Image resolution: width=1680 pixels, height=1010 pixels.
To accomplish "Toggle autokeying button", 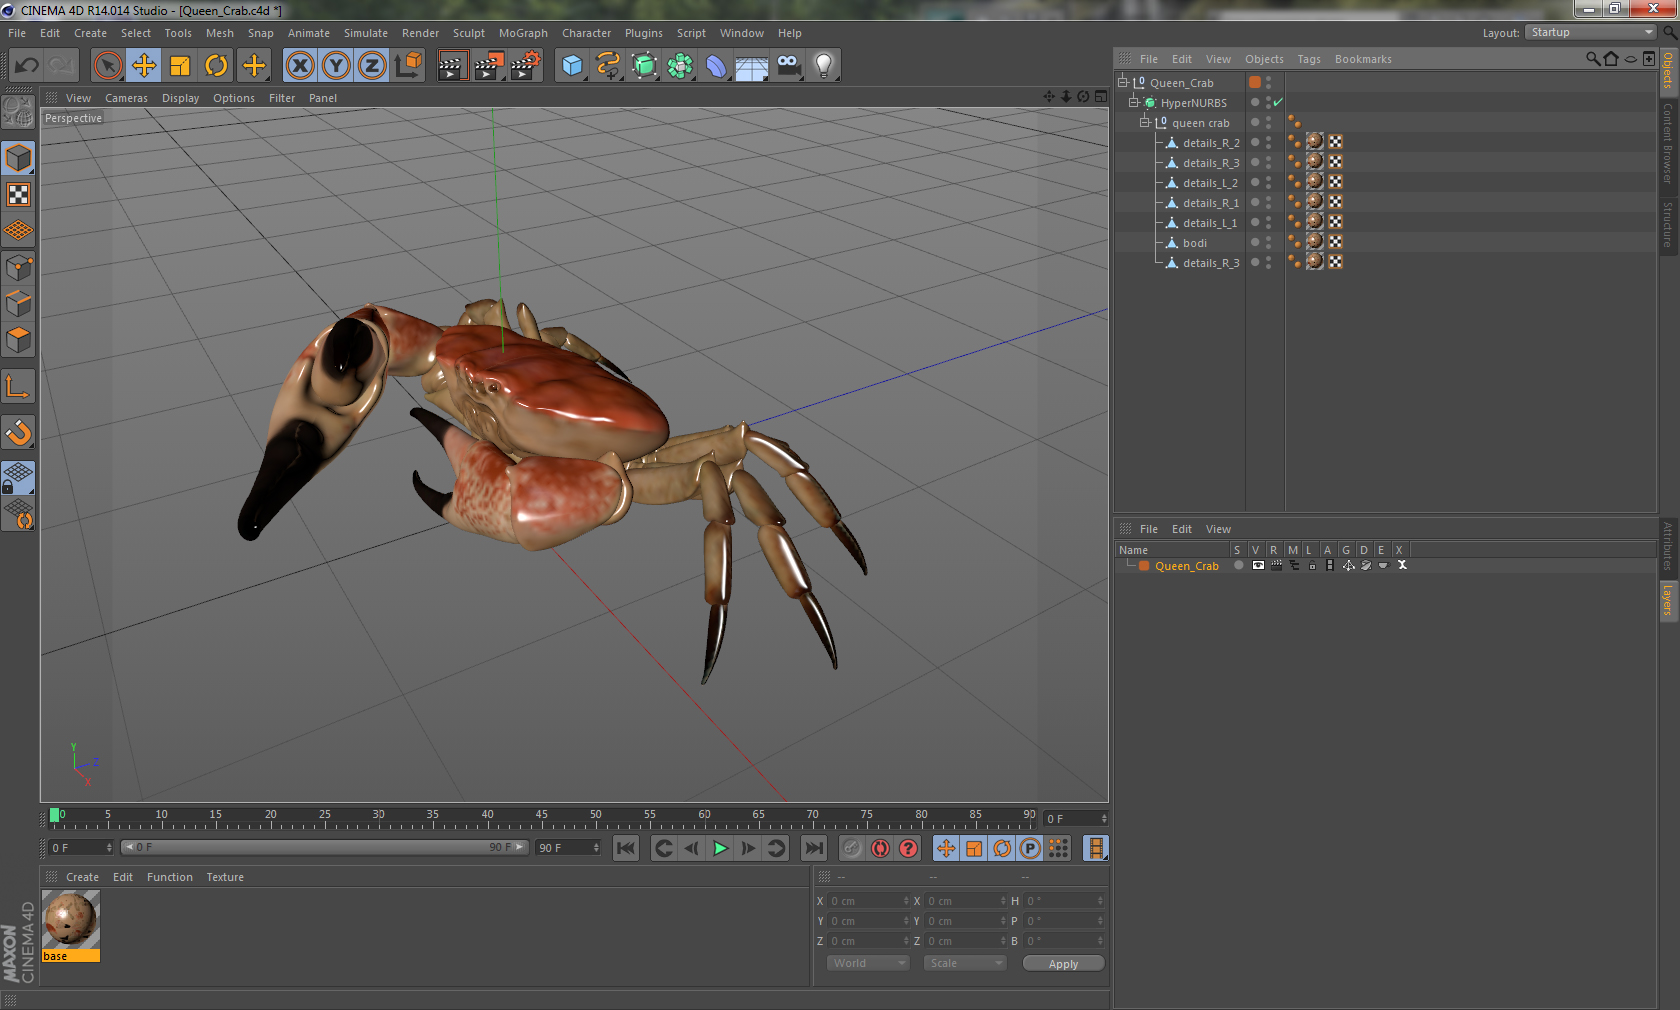I will 880,848.
